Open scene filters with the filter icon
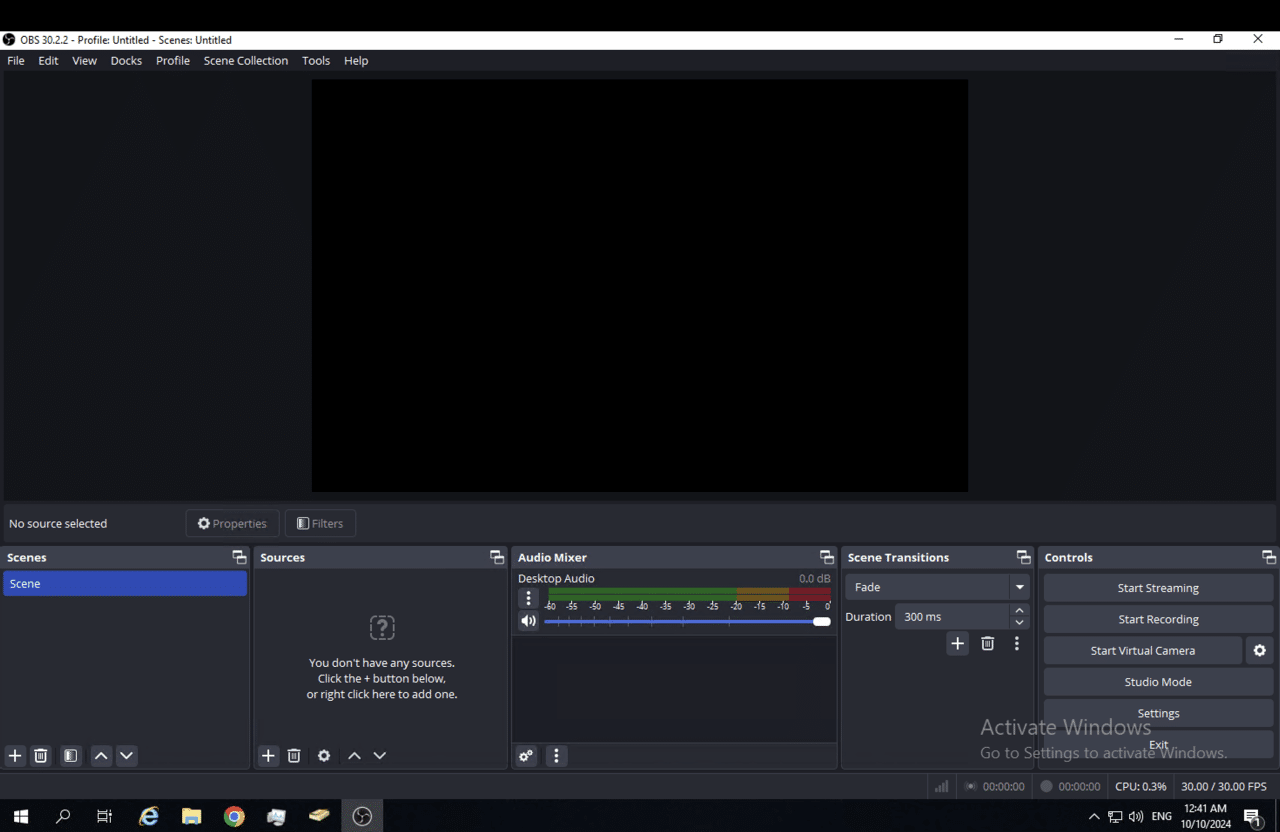The image size is (1280, 832). (x=70, y=755)
